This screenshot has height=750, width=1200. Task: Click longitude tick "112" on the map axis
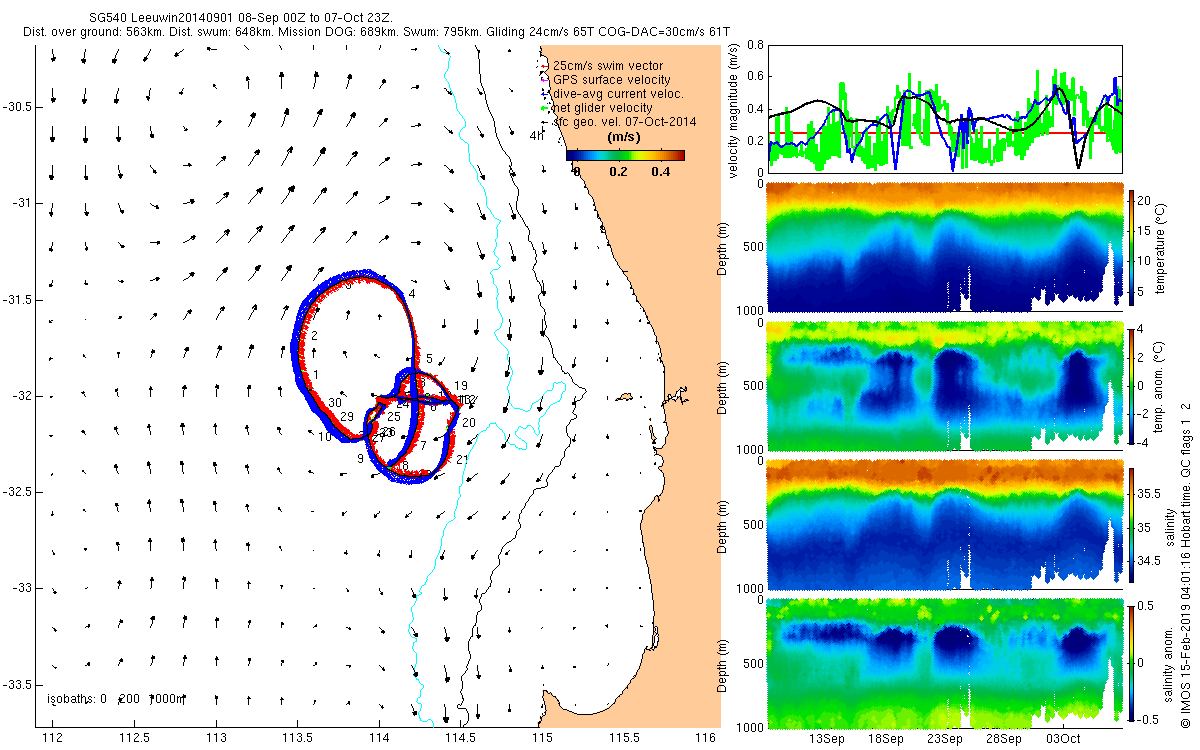tap(53, 737)
